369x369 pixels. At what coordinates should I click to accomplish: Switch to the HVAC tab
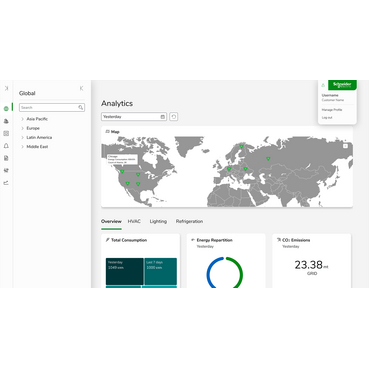[134, 221]
